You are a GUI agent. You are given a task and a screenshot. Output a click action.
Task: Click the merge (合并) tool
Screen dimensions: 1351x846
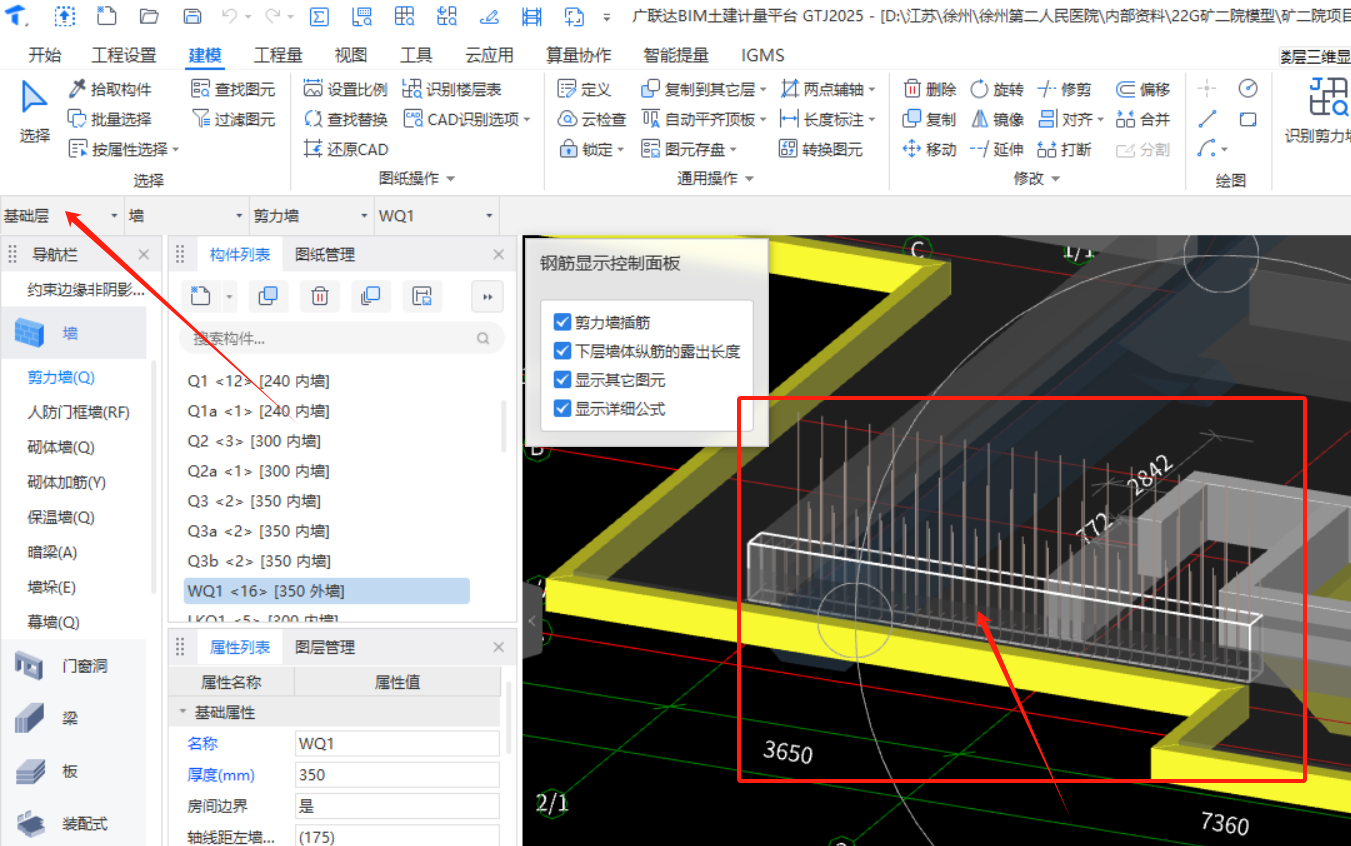(1143, 119)
